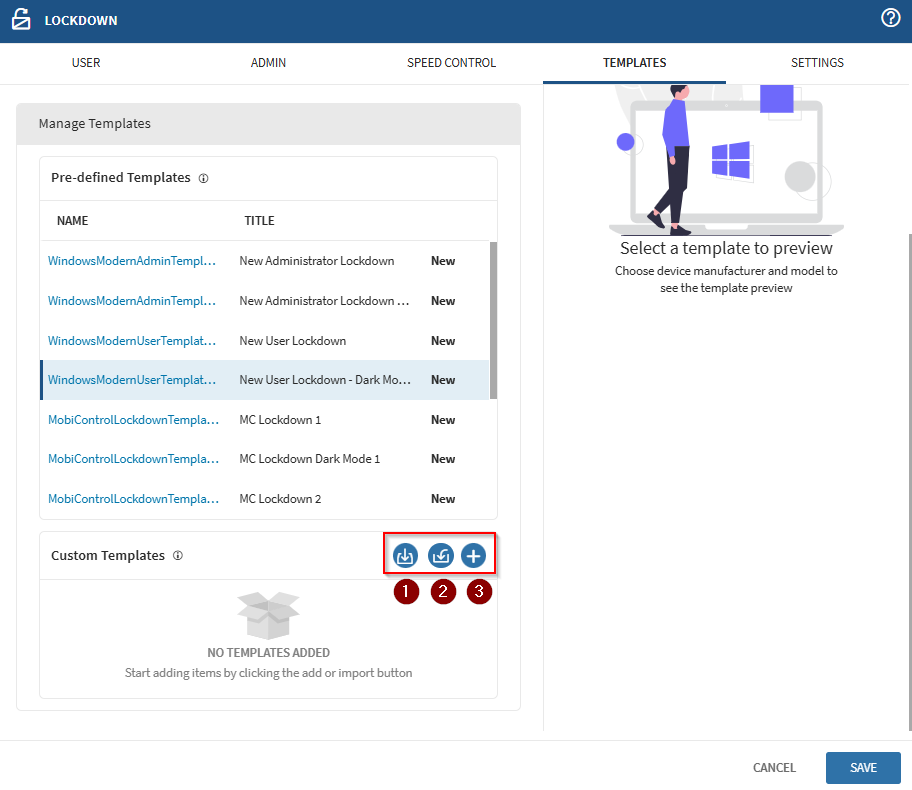The width and height of the screenshot is (912, 790).
Task: Choose the MC Lockdown Dark Mode 1 template
Action: [132, 459]
